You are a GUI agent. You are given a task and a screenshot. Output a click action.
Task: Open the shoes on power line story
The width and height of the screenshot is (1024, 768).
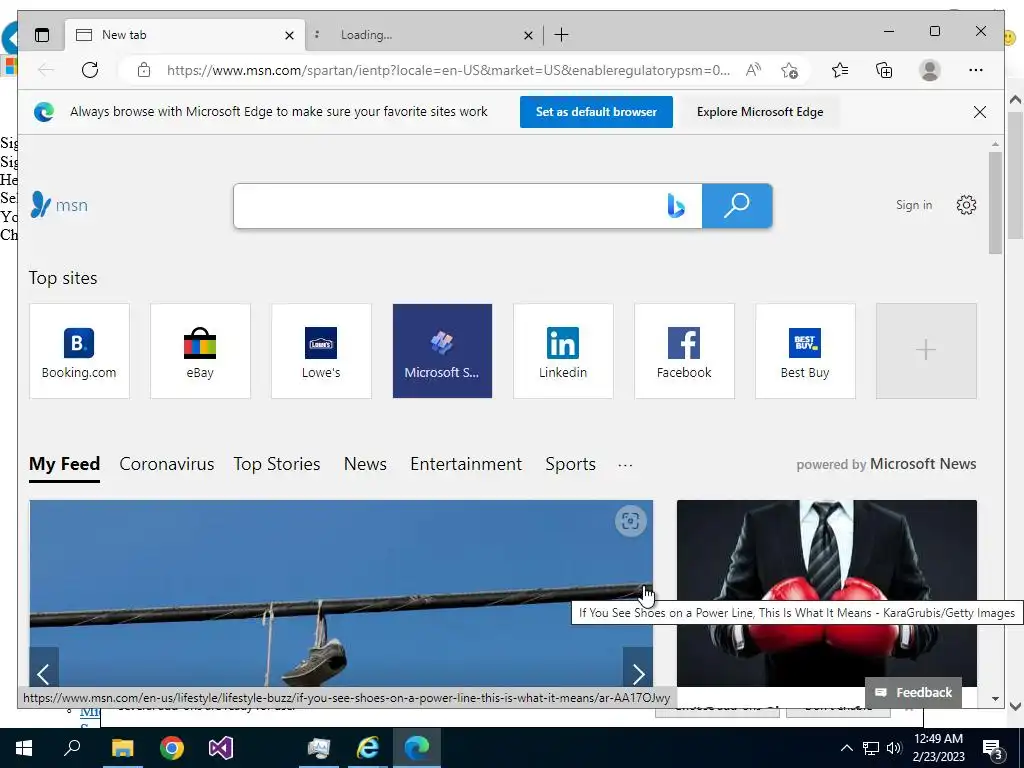341,593
